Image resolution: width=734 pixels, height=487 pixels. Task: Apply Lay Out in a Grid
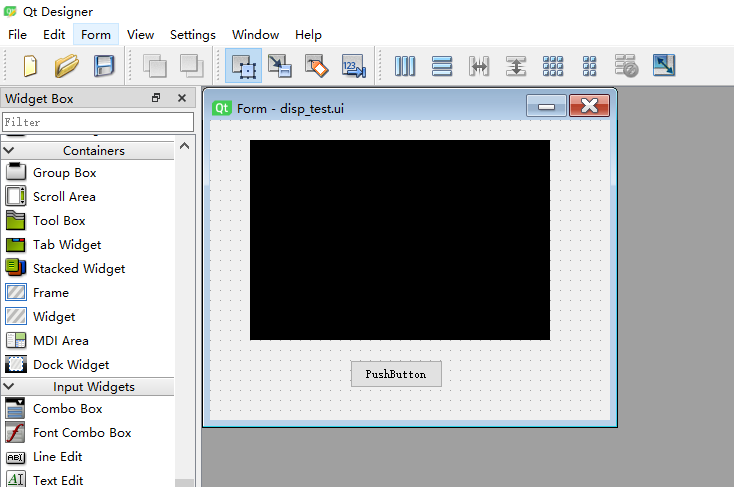(553, 66)
